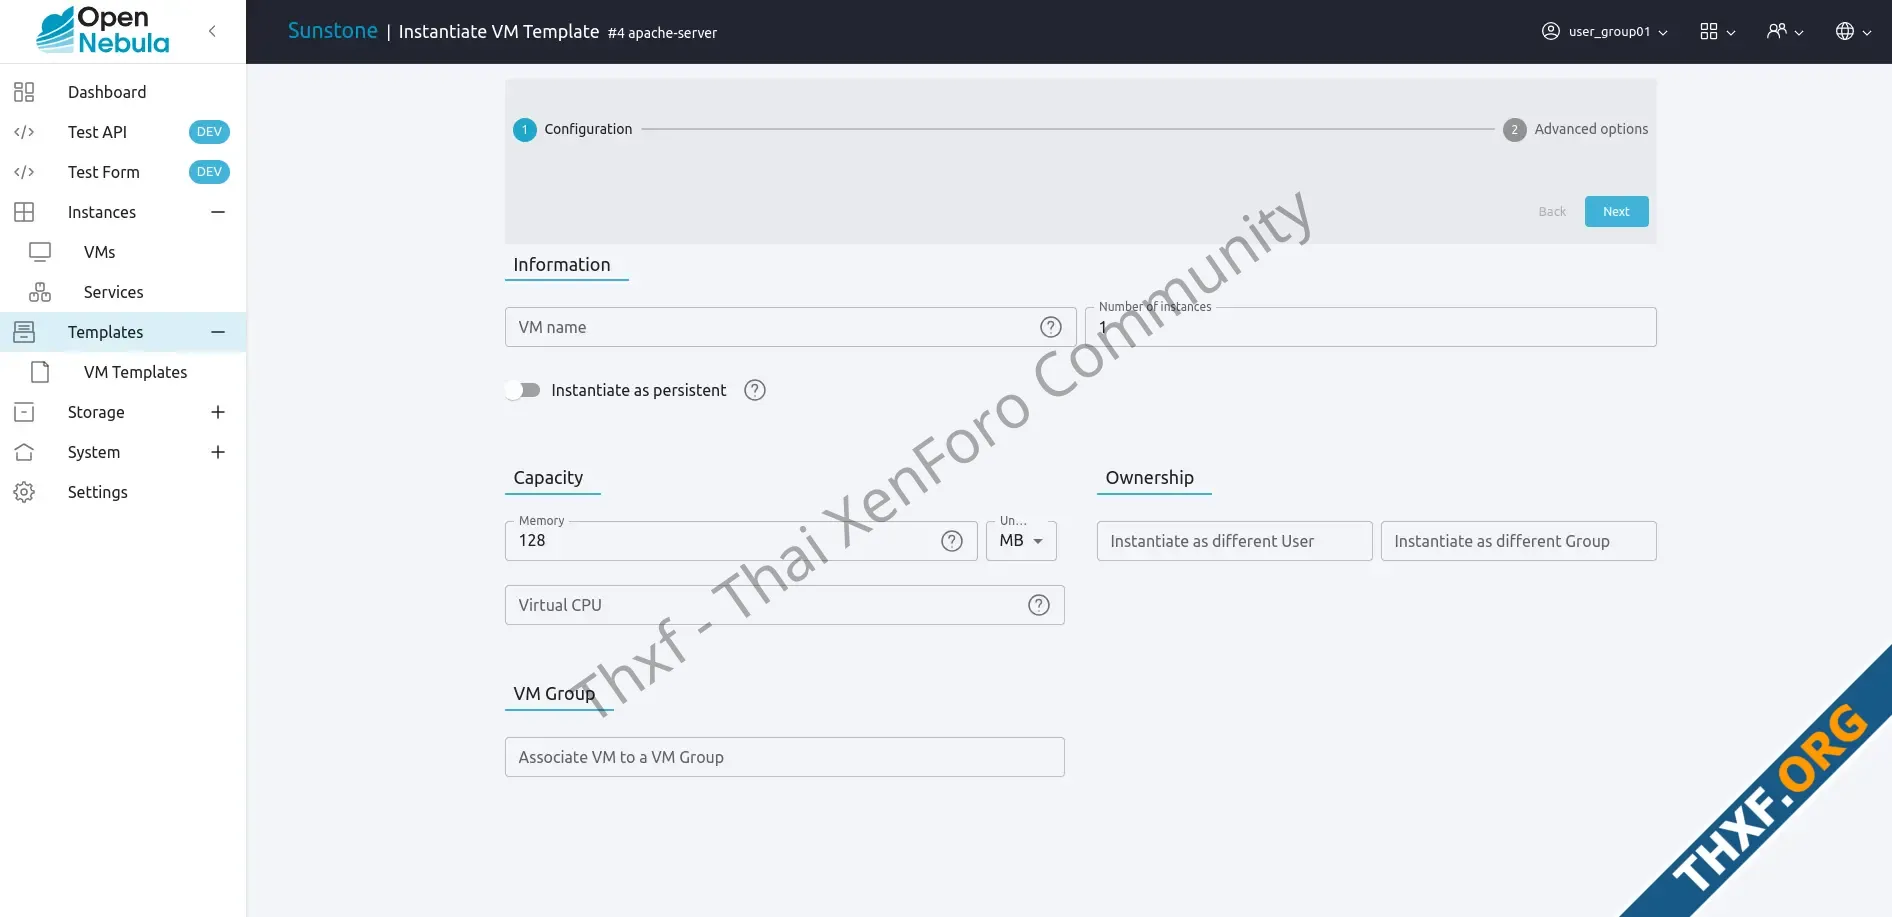This screenshot has height=917, width=1892.
Task: Go to Advanced options step
Action: point(1576,129)
